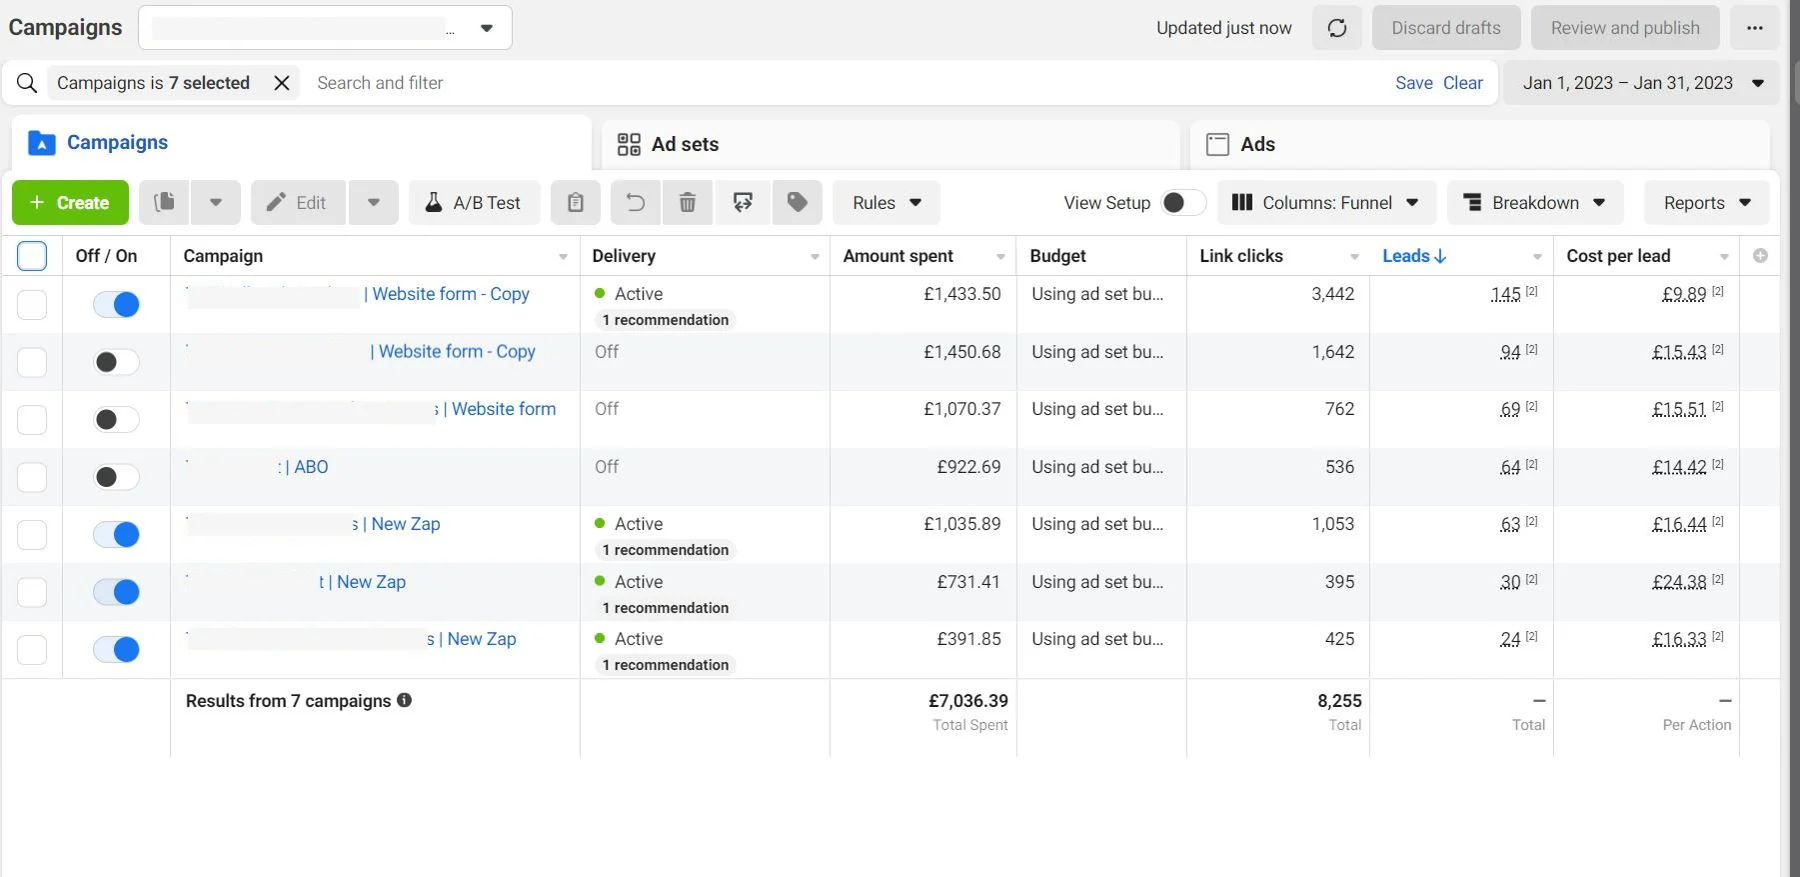The height and width of the screenshot is (877, 1800).
Task: Sort by the Leads column header
Action: click(x=1414, y=256)
